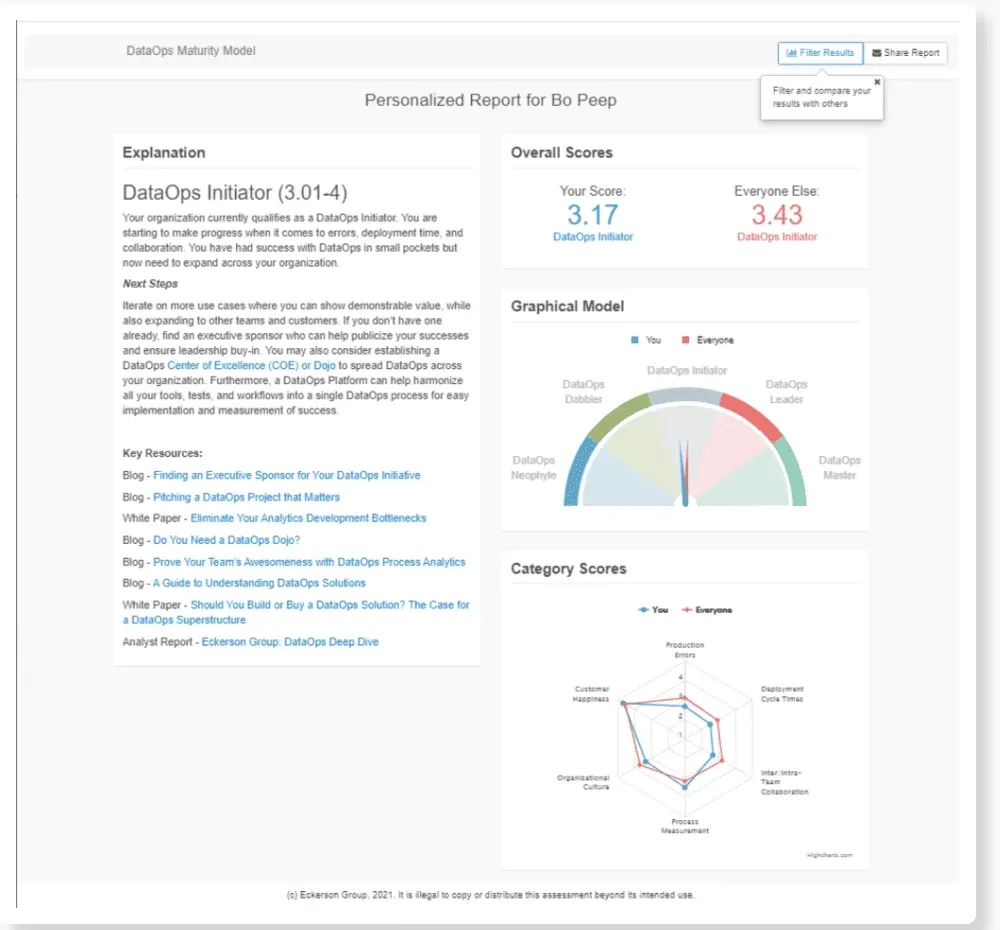Screen dimensions: 1000x930
Task: Click the Personalized Report for Bo Peep heading
Action: [x=490, y=100]
